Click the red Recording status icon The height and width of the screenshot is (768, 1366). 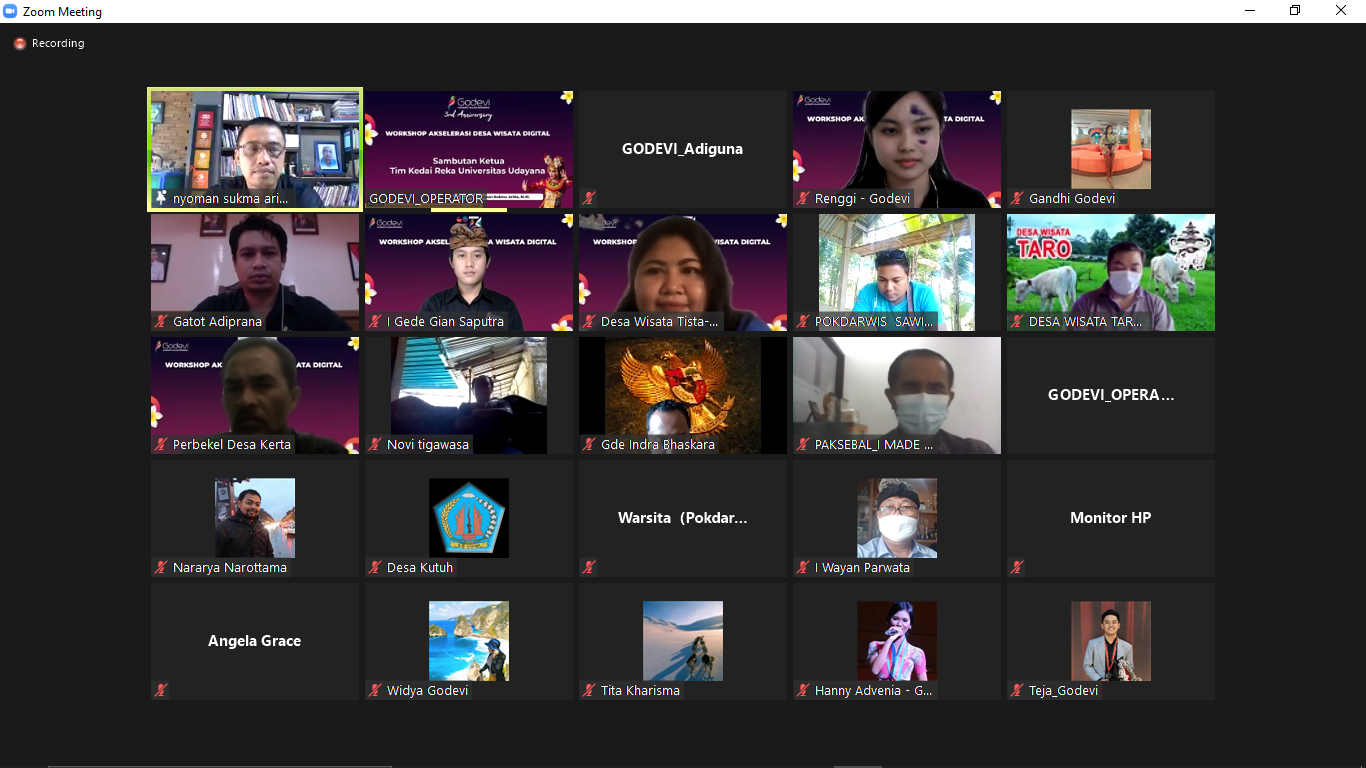click(19, 43)
